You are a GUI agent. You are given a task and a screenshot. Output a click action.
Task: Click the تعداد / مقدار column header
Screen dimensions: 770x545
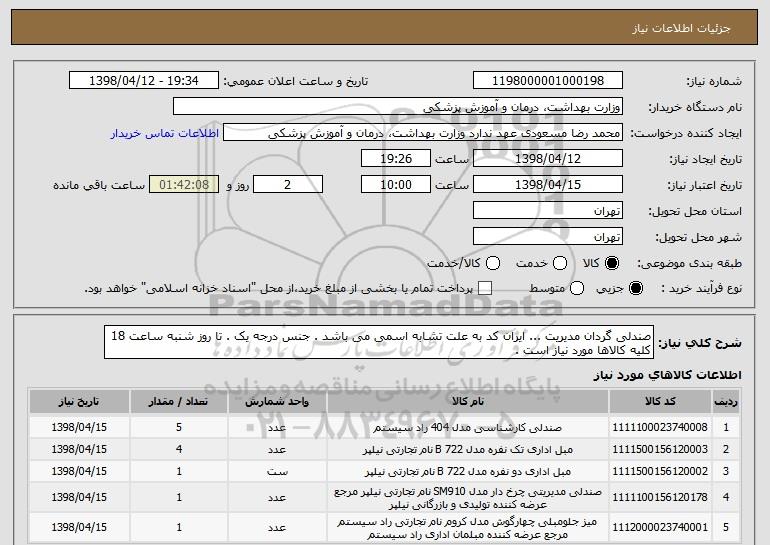[179, 402]
